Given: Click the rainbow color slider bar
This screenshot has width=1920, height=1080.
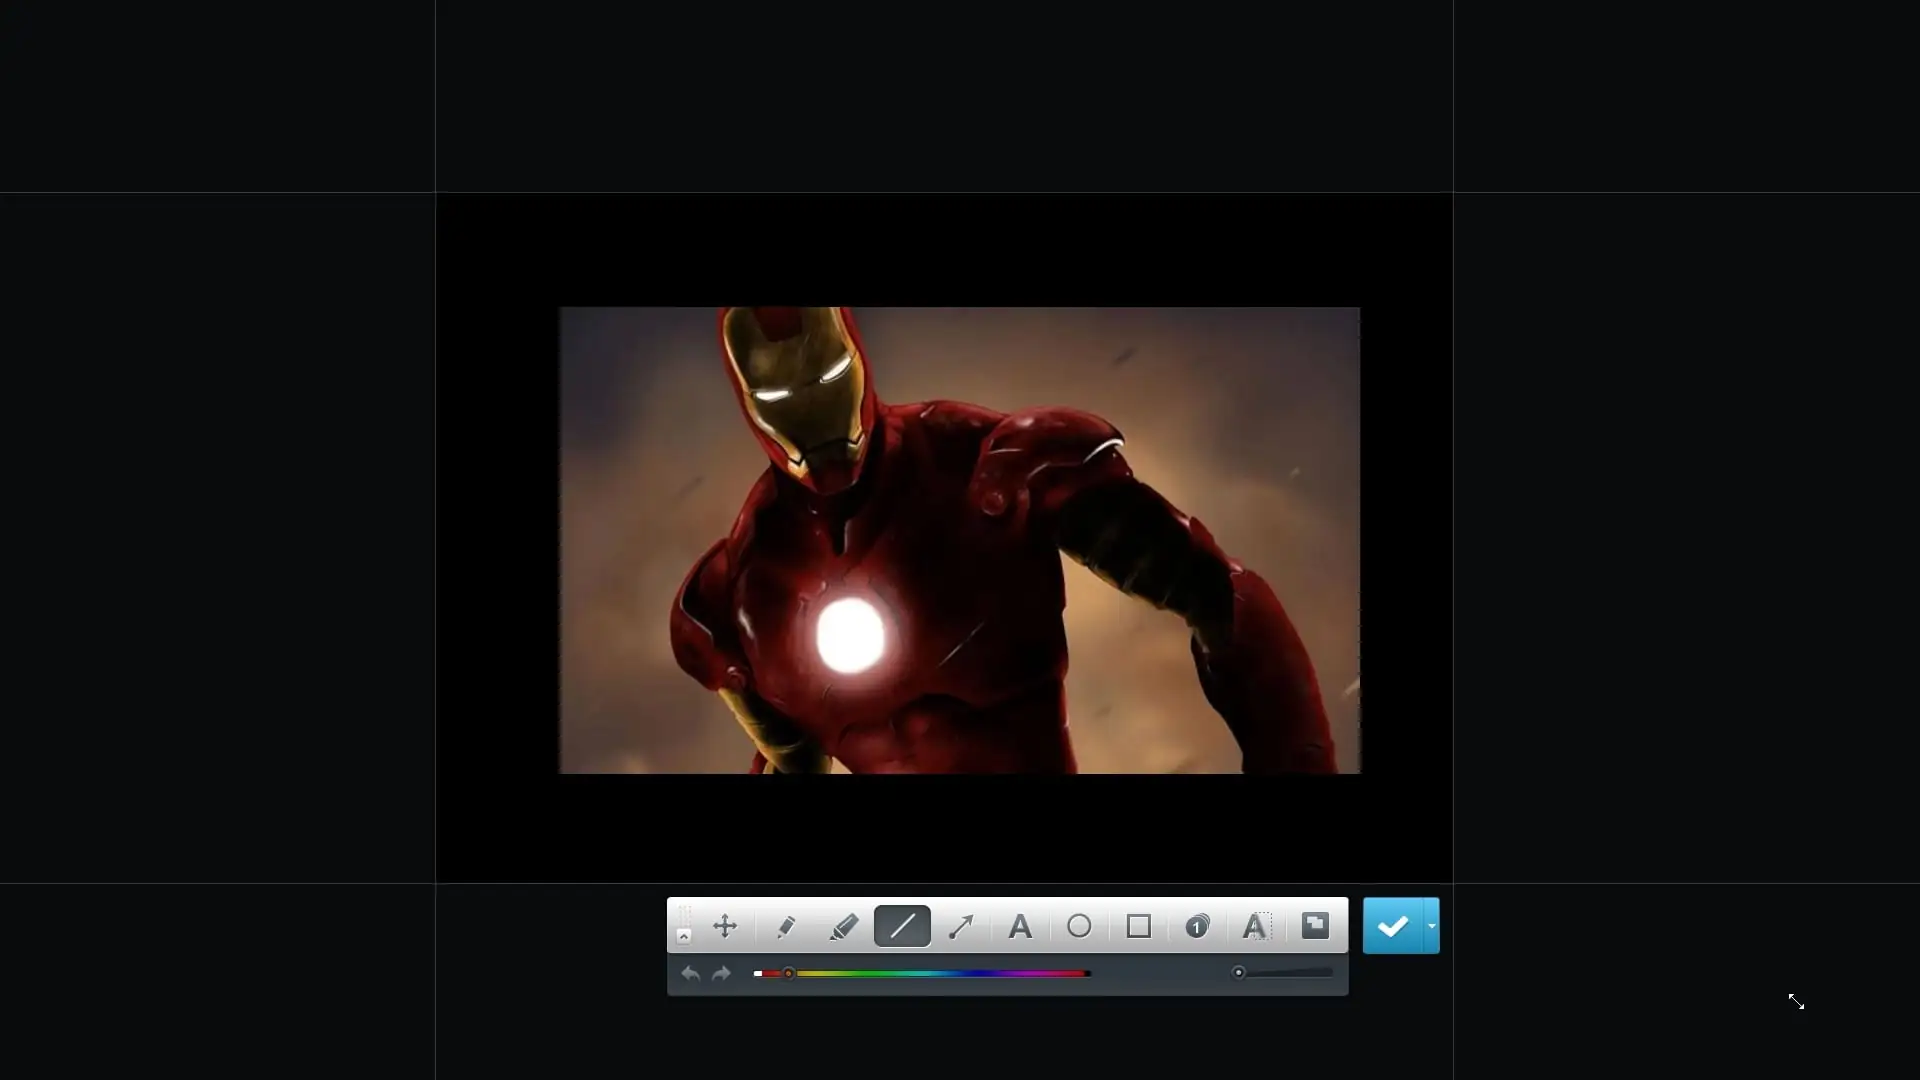Looking at the screenshot, I should 922,973.
